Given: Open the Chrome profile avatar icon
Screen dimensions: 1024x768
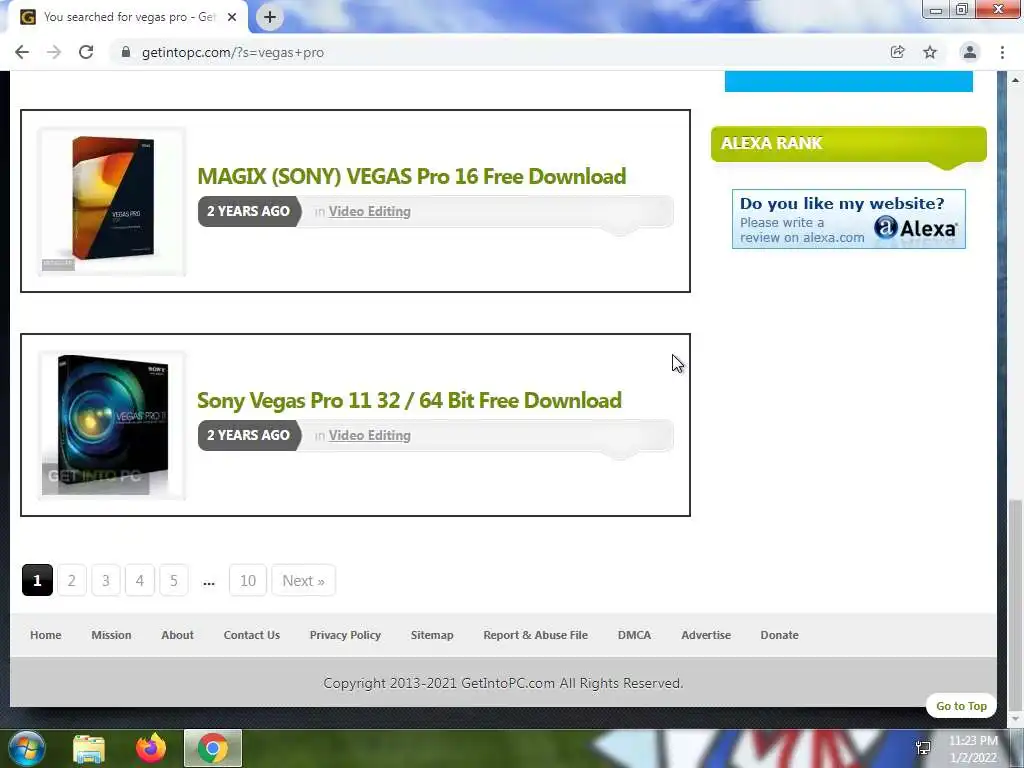Looking at the screenshot, I should [x=970, y=52].
